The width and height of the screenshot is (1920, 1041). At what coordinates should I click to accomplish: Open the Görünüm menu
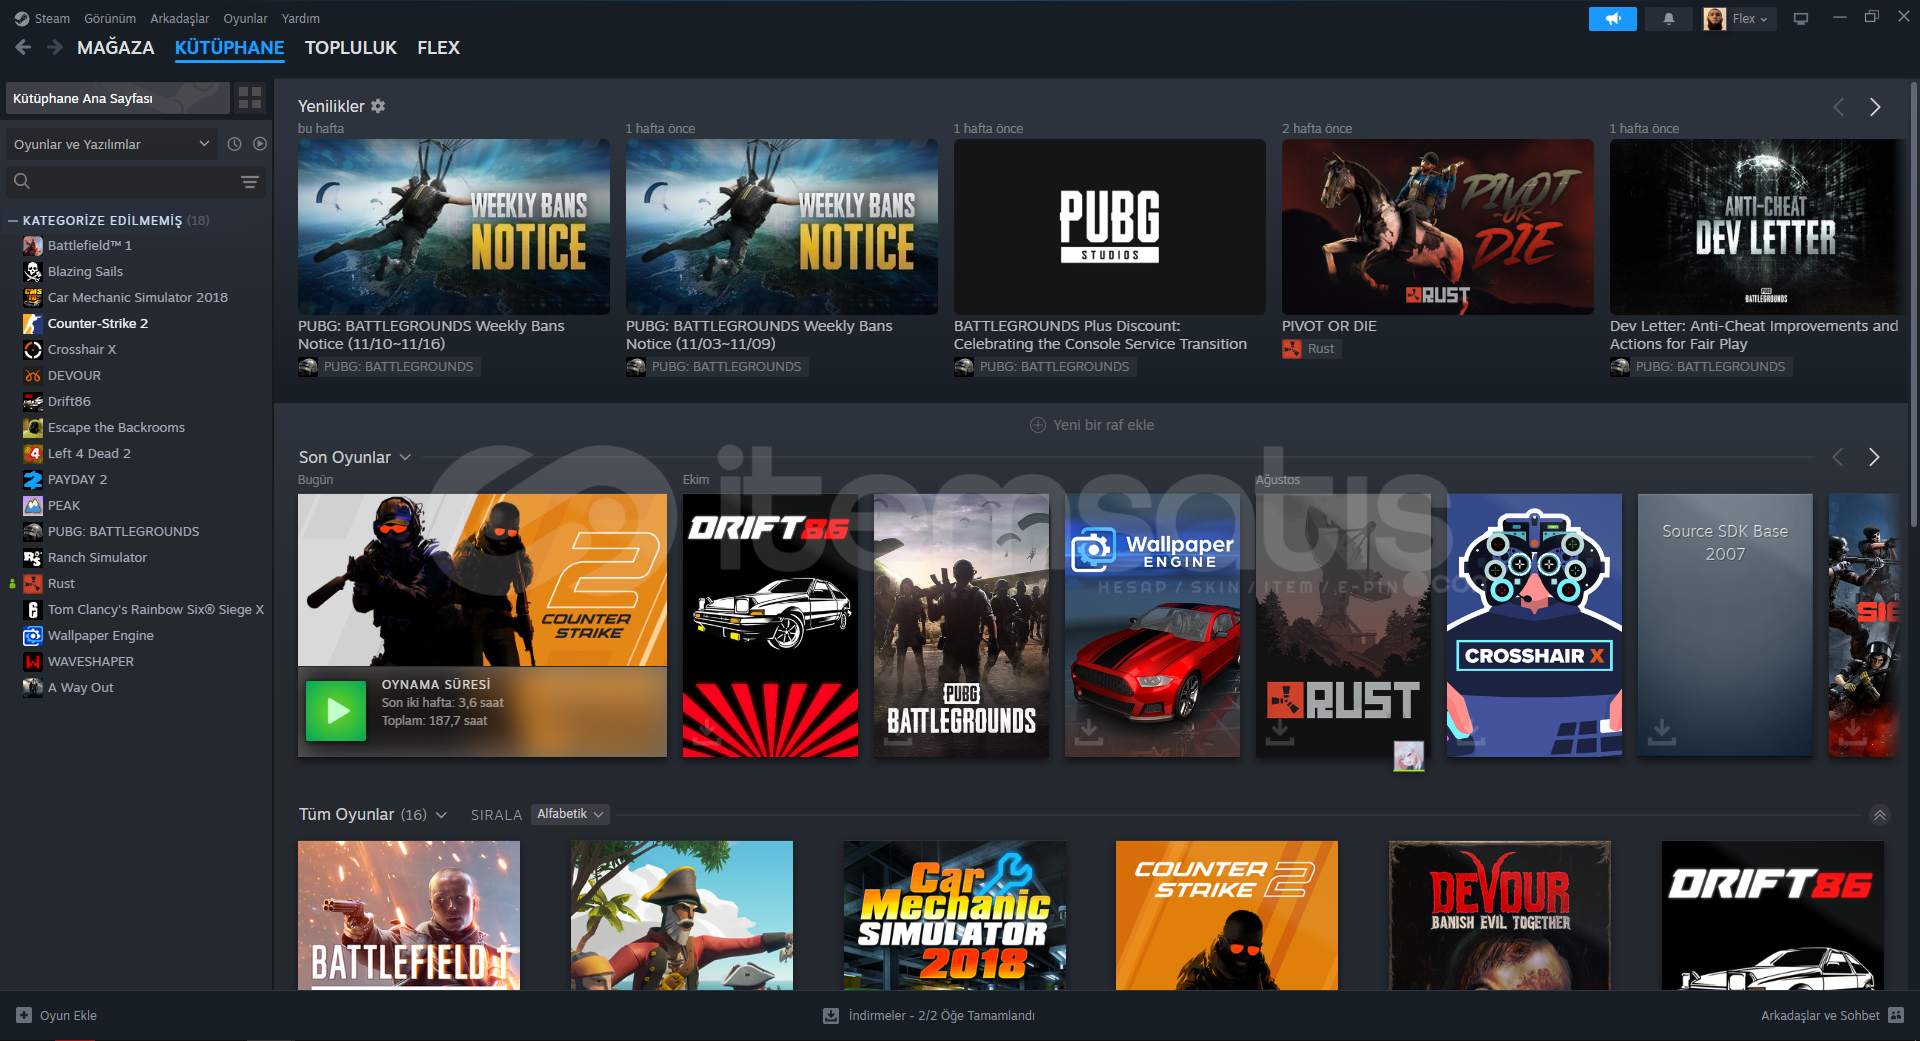coord(110,19)
